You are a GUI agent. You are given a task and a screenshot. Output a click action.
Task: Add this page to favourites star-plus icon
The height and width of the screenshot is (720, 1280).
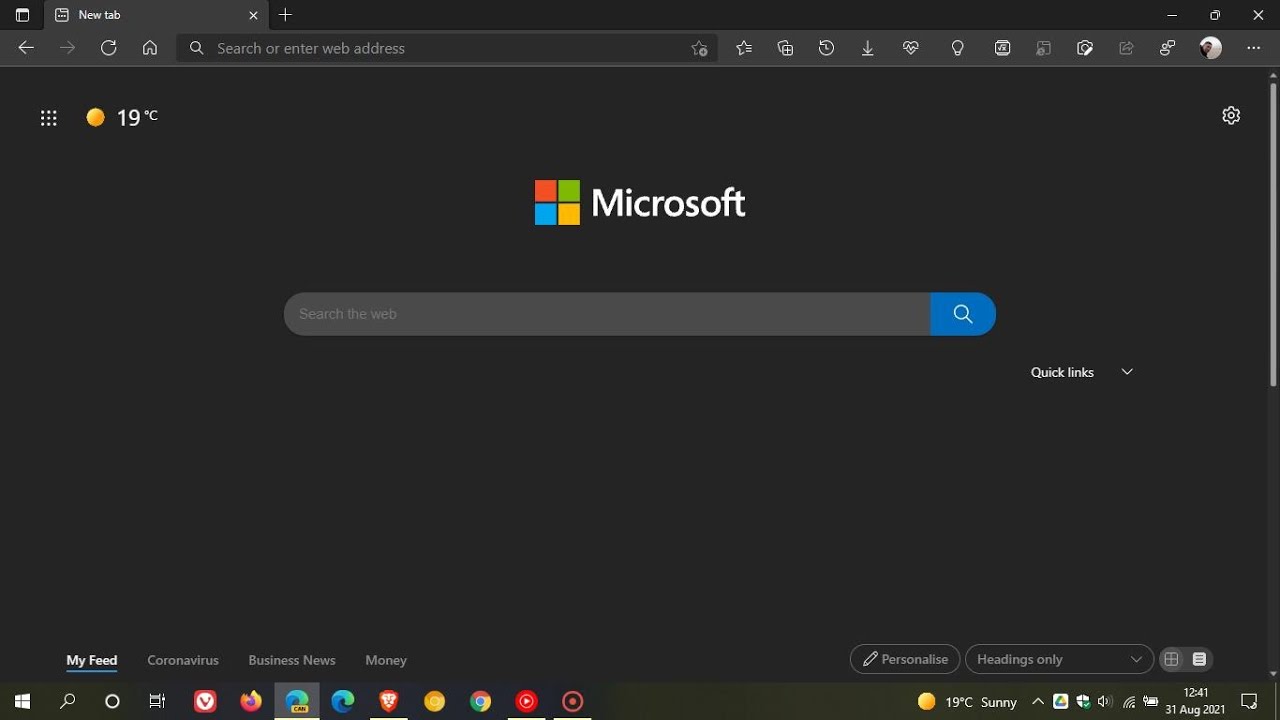point(699,48)
